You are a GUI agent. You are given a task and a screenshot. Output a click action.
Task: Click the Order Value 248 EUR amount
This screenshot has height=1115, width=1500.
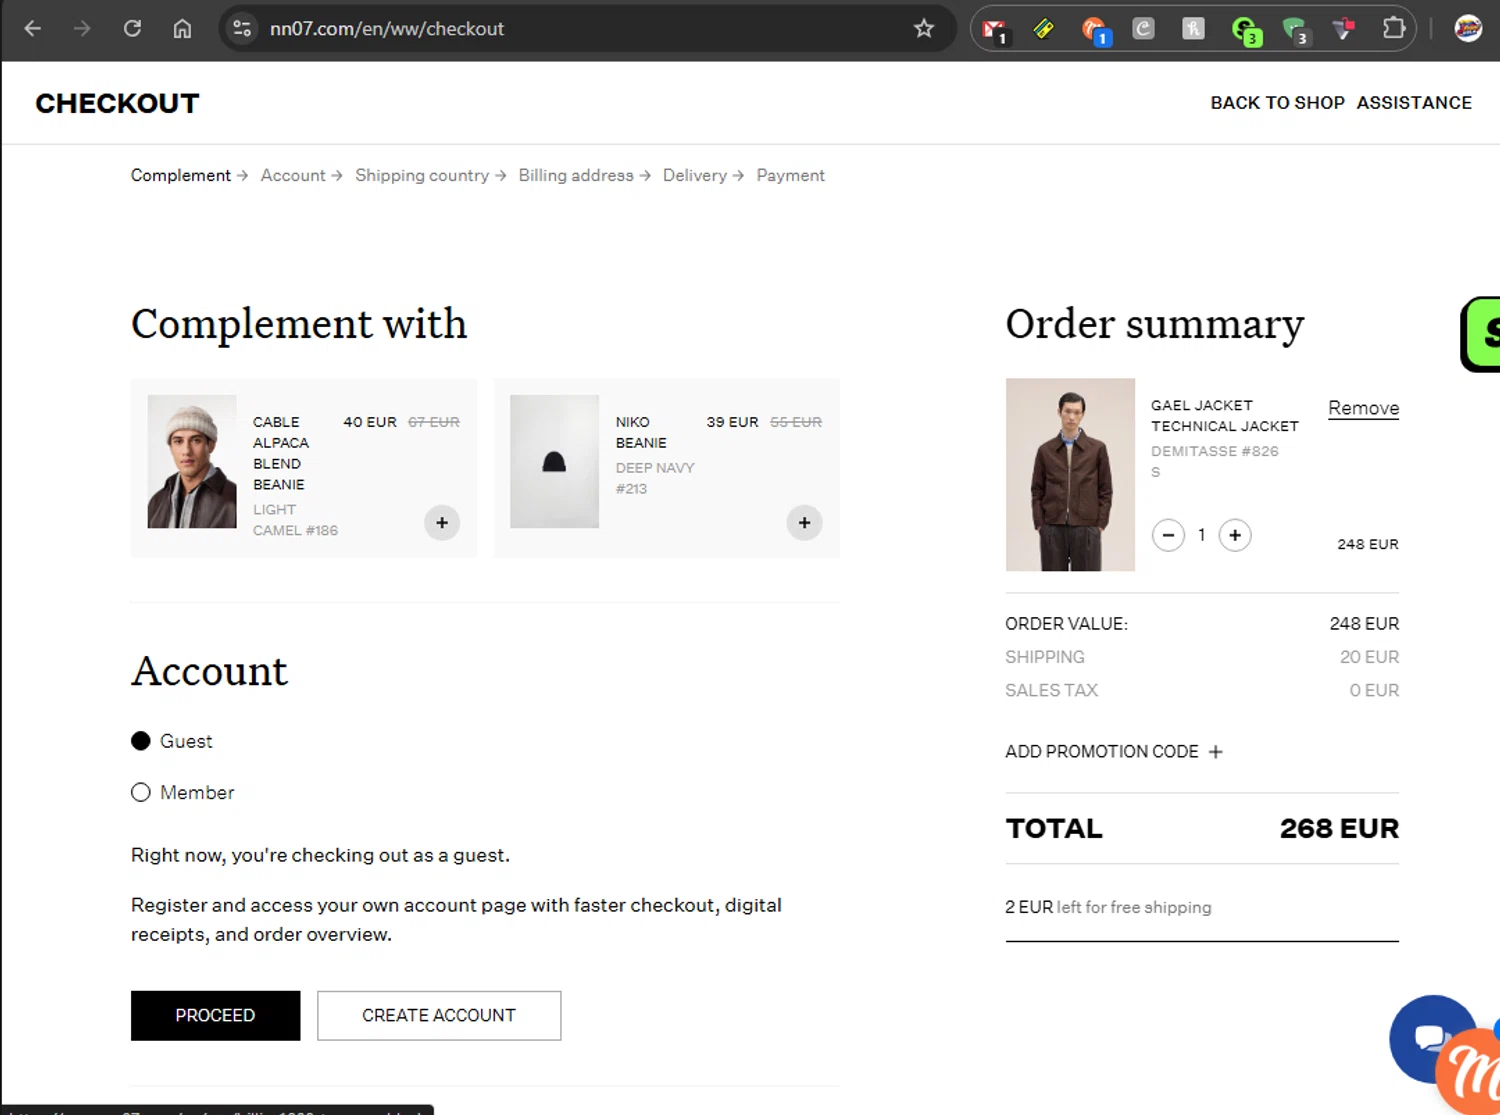click(1364, 623)
